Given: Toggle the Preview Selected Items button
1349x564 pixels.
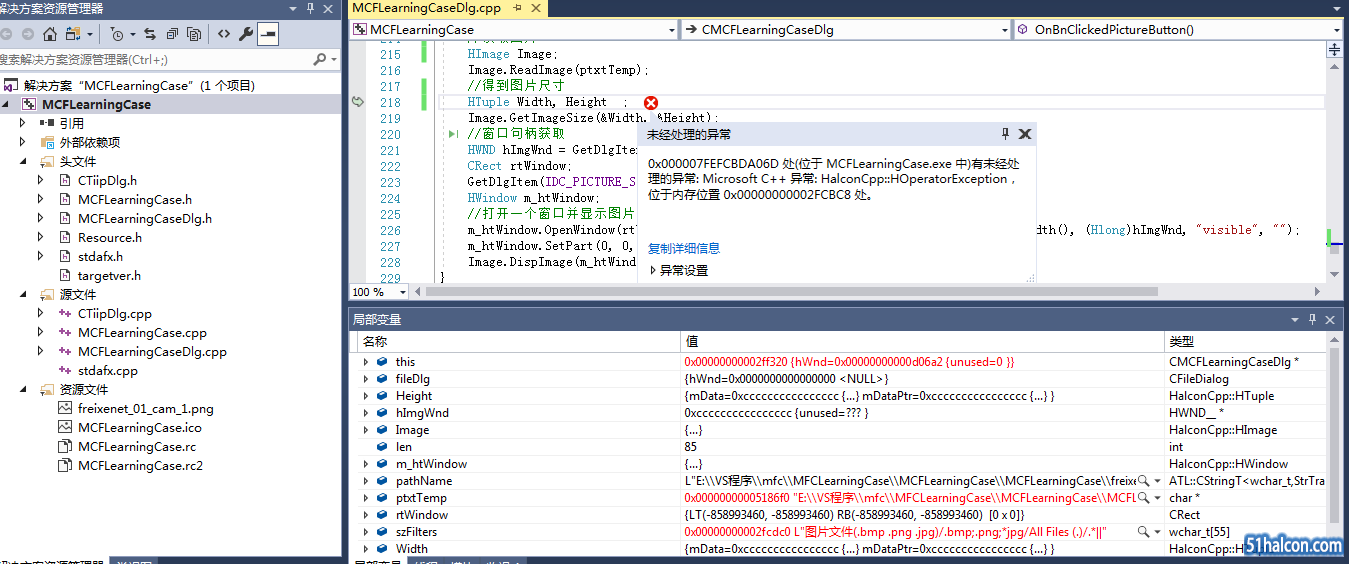Looking at the screenshot, I should click(267, 34).
